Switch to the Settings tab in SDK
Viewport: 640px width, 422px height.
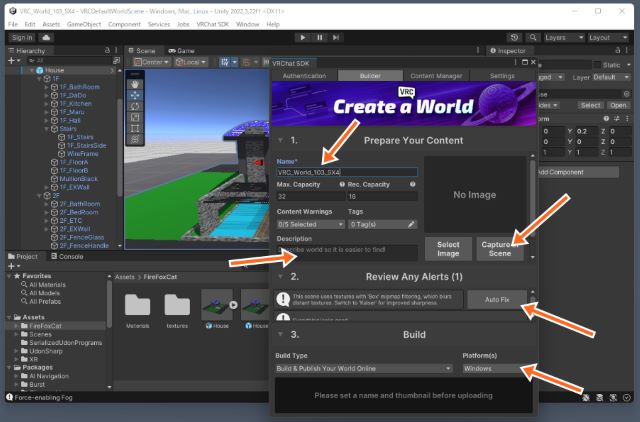pyautogui.click(x=502, y=76)
